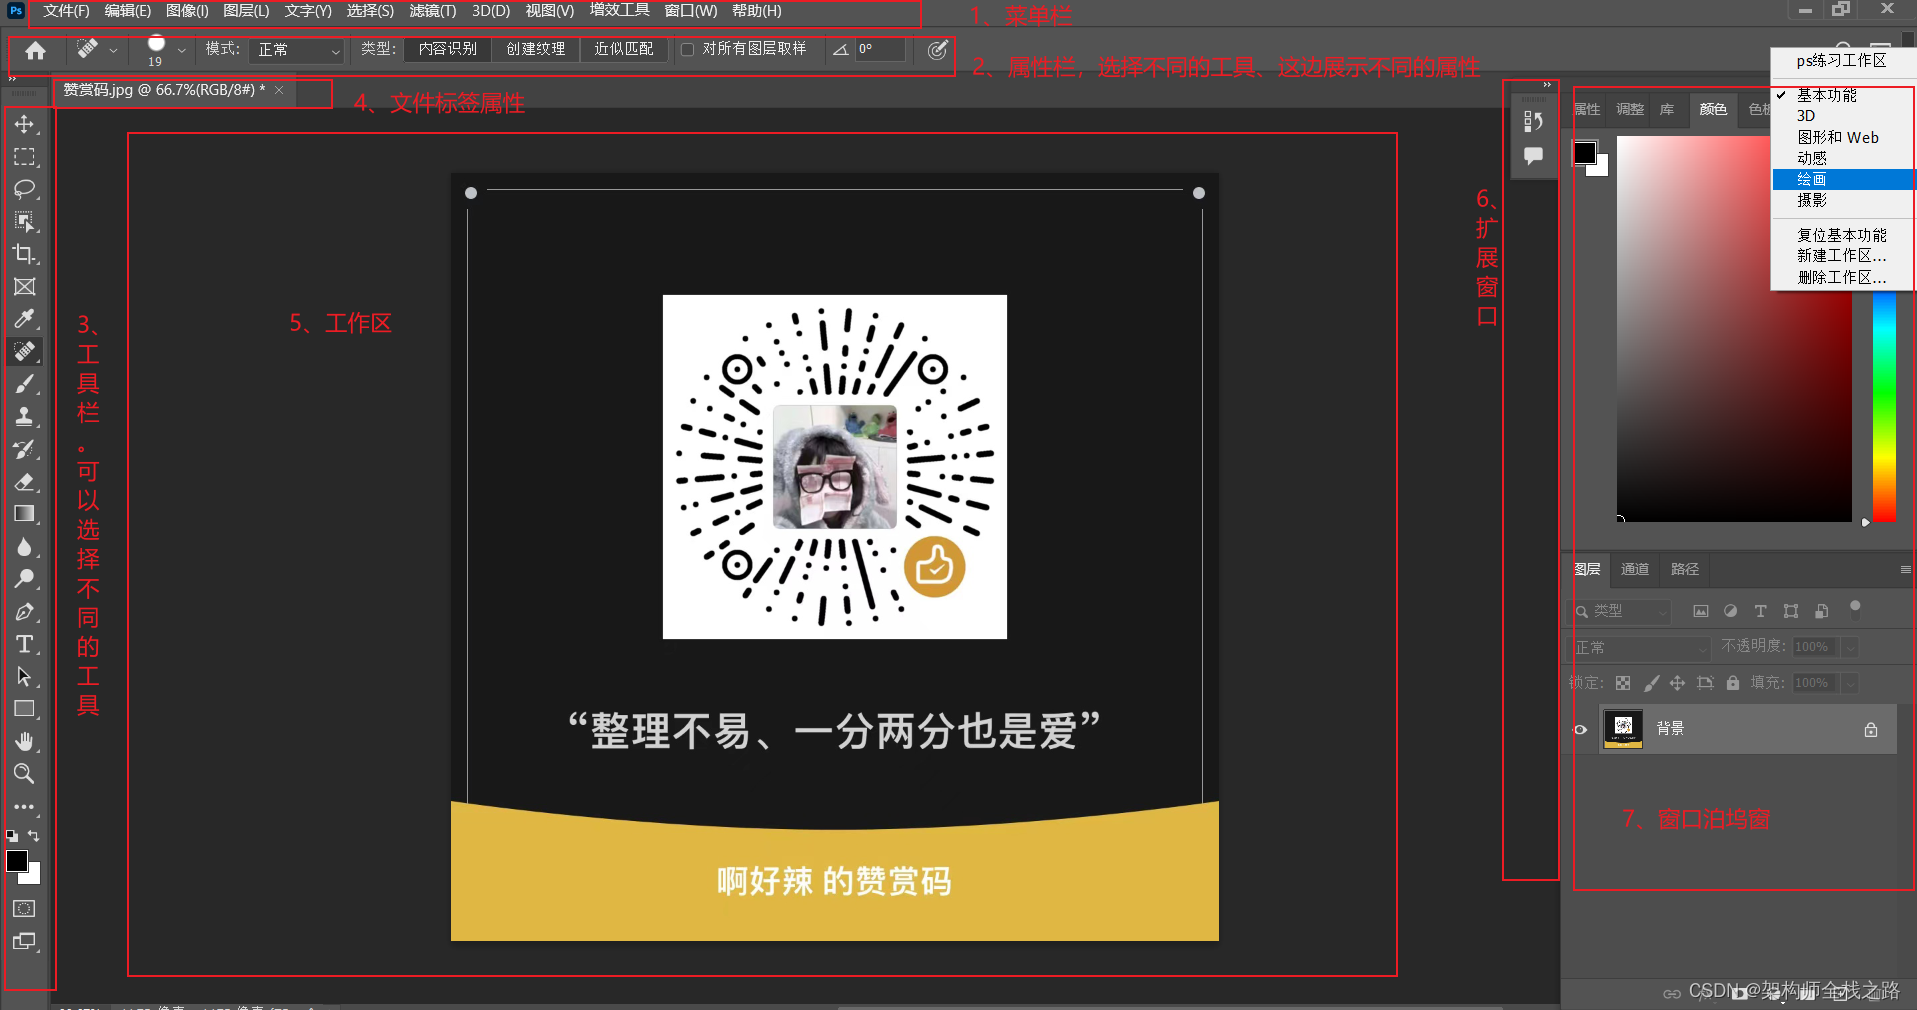Select the Clone Stamp tool
The image size is (1917, 1010).
click(24, 417)
